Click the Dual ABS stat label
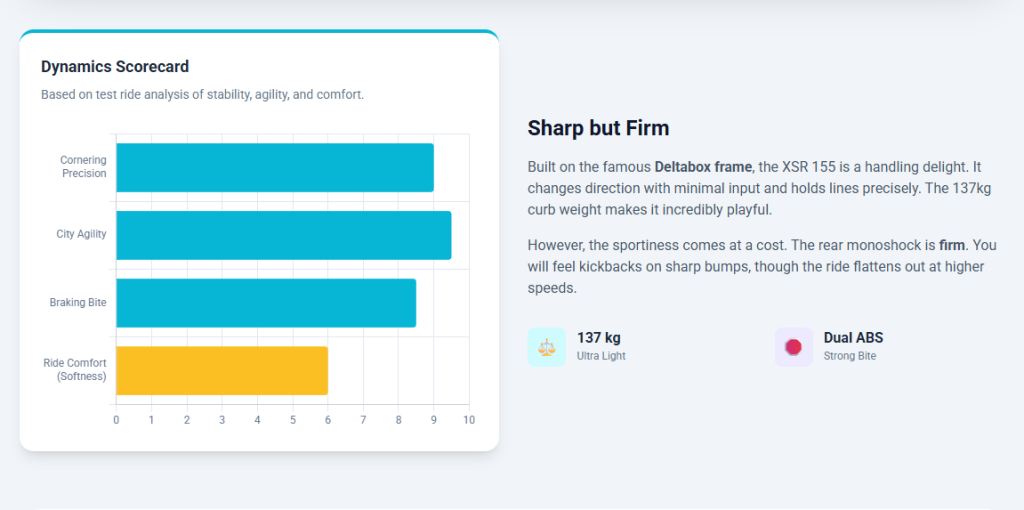The height and width of the screenshot is (510, 1024). coord(853,338)
